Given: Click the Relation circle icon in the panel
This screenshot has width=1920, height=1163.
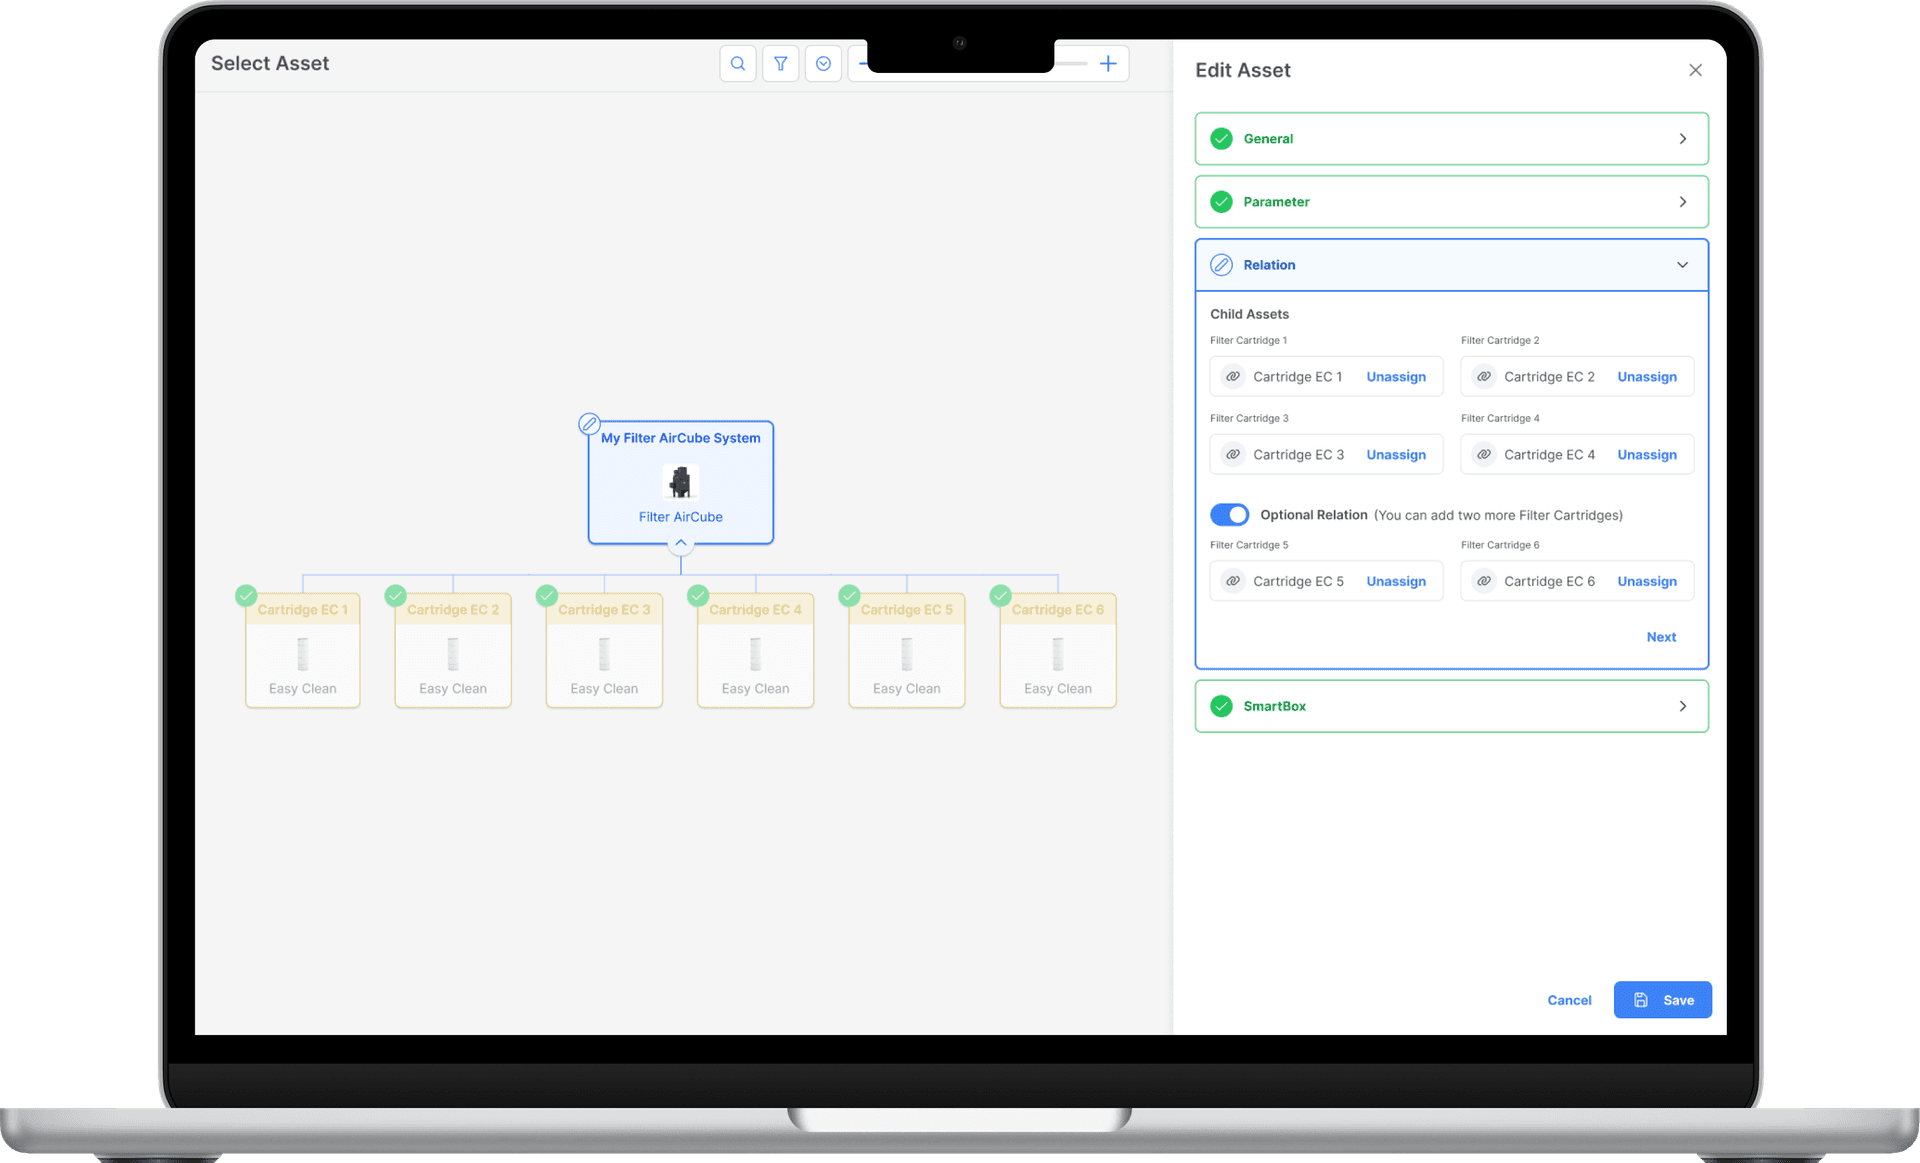Looking at the screenshot, I should pos(1221,264).
